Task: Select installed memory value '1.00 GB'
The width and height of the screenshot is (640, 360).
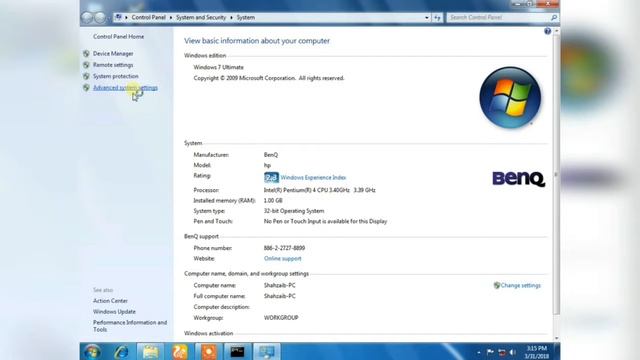Action: tap(273, 200)
